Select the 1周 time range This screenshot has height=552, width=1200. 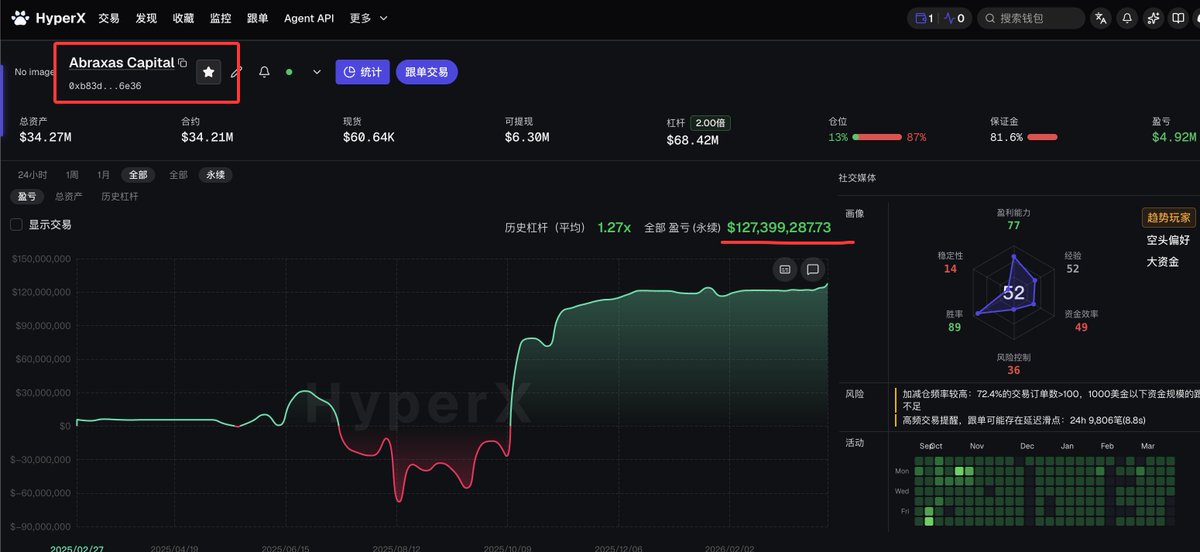coord(73,174)
